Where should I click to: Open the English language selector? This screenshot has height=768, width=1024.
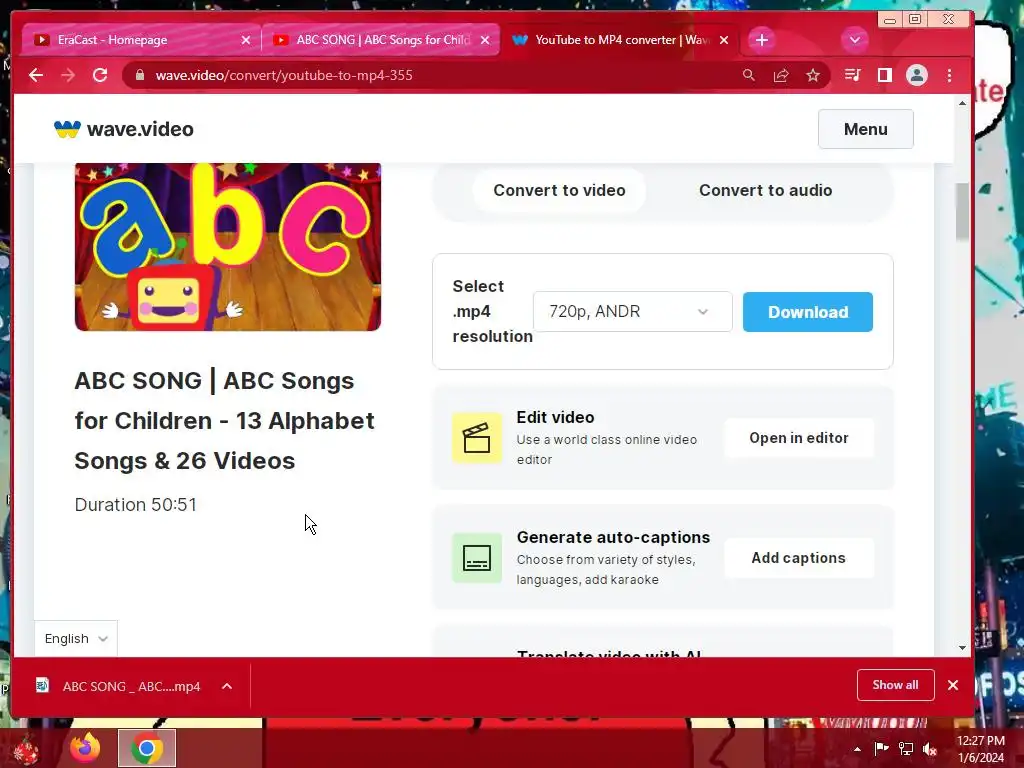pos(76,639)
